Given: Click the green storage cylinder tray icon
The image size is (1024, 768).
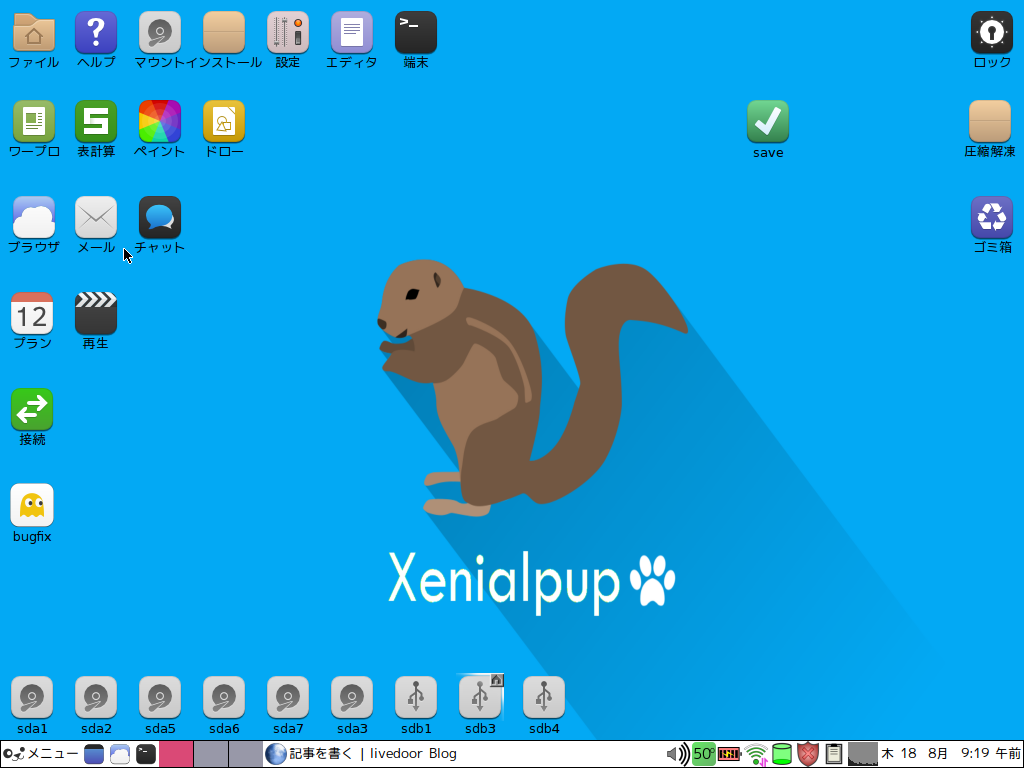Looking at the screenshot, I should tap(782, 754).
